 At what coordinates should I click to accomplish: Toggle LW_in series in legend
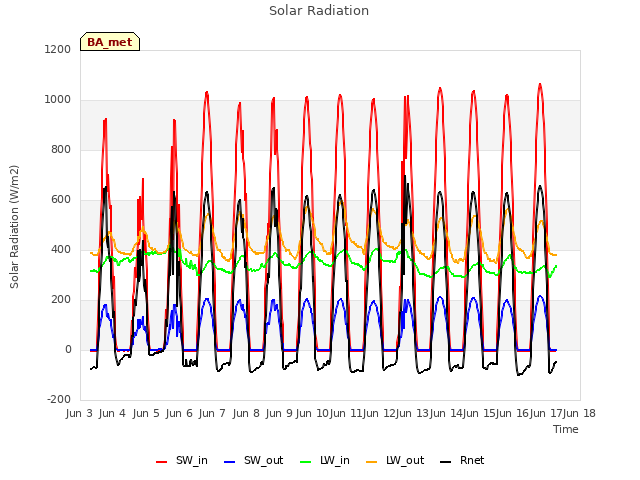325,460
